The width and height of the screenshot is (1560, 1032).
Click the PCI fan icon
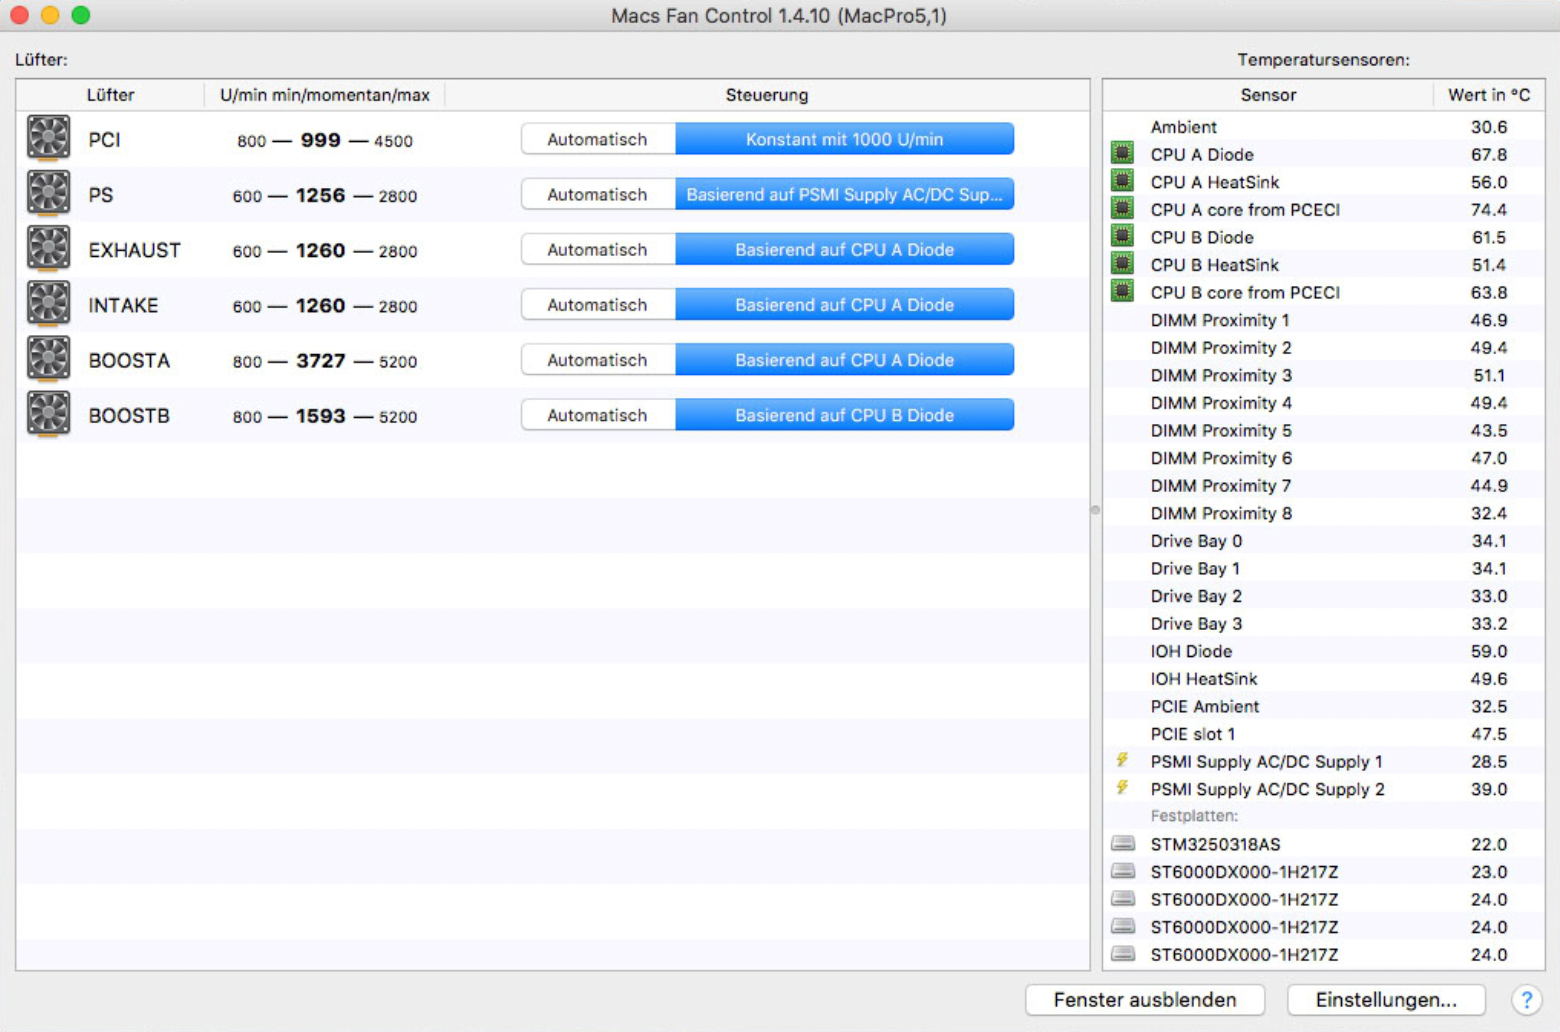(48, 138)
